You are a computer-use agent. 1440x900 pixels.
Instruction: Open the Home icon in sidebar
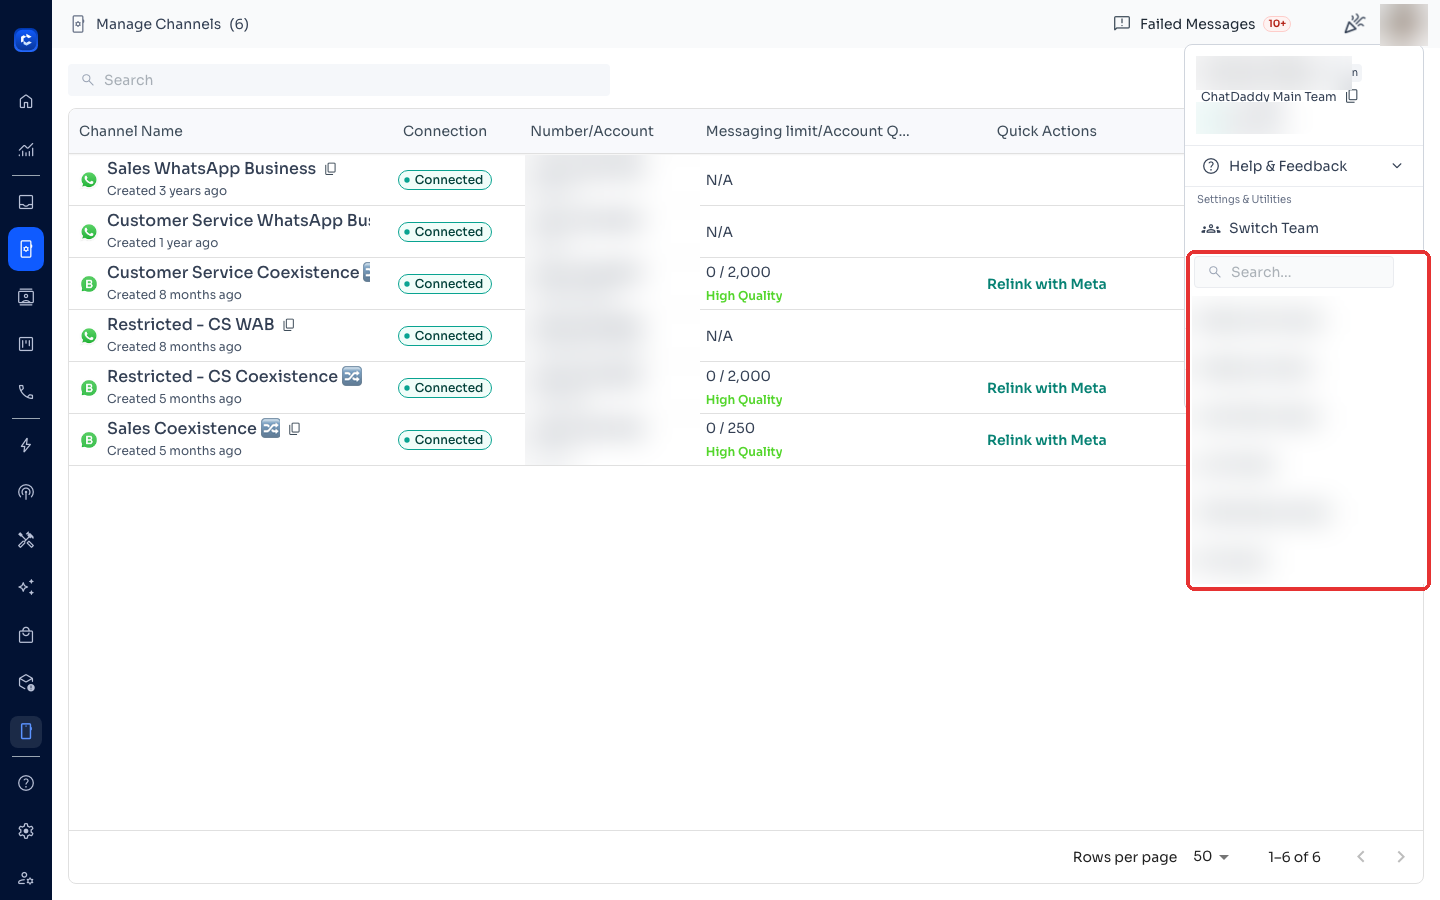tap(26, 101)
